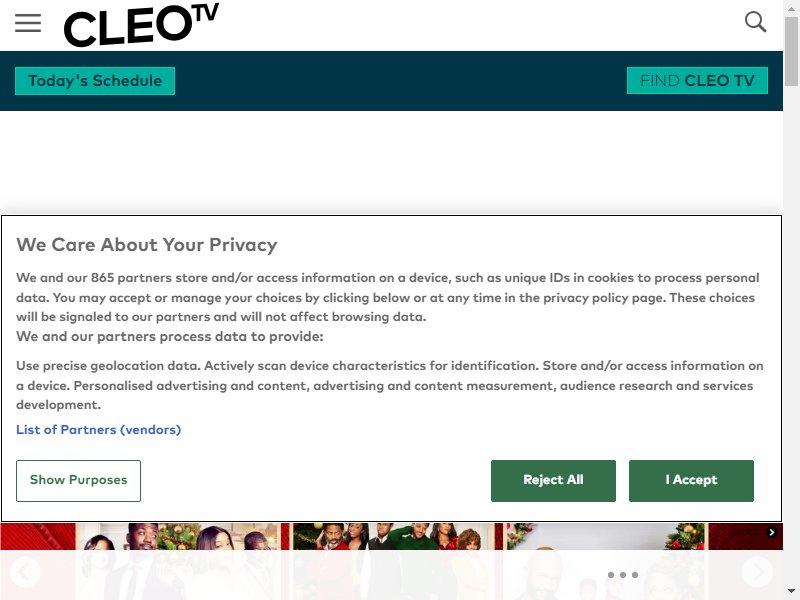Select the last carousel pagination dot
The height and width of the screenshot is (600, 800).
tap(635, 575)
